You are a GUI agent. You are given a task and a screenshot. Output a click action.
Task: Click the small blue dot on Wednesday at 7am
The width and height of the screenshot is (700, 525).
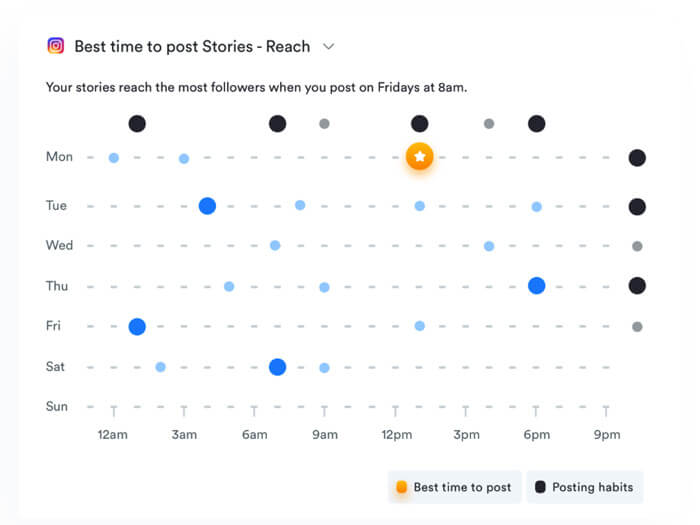[275, 246]
